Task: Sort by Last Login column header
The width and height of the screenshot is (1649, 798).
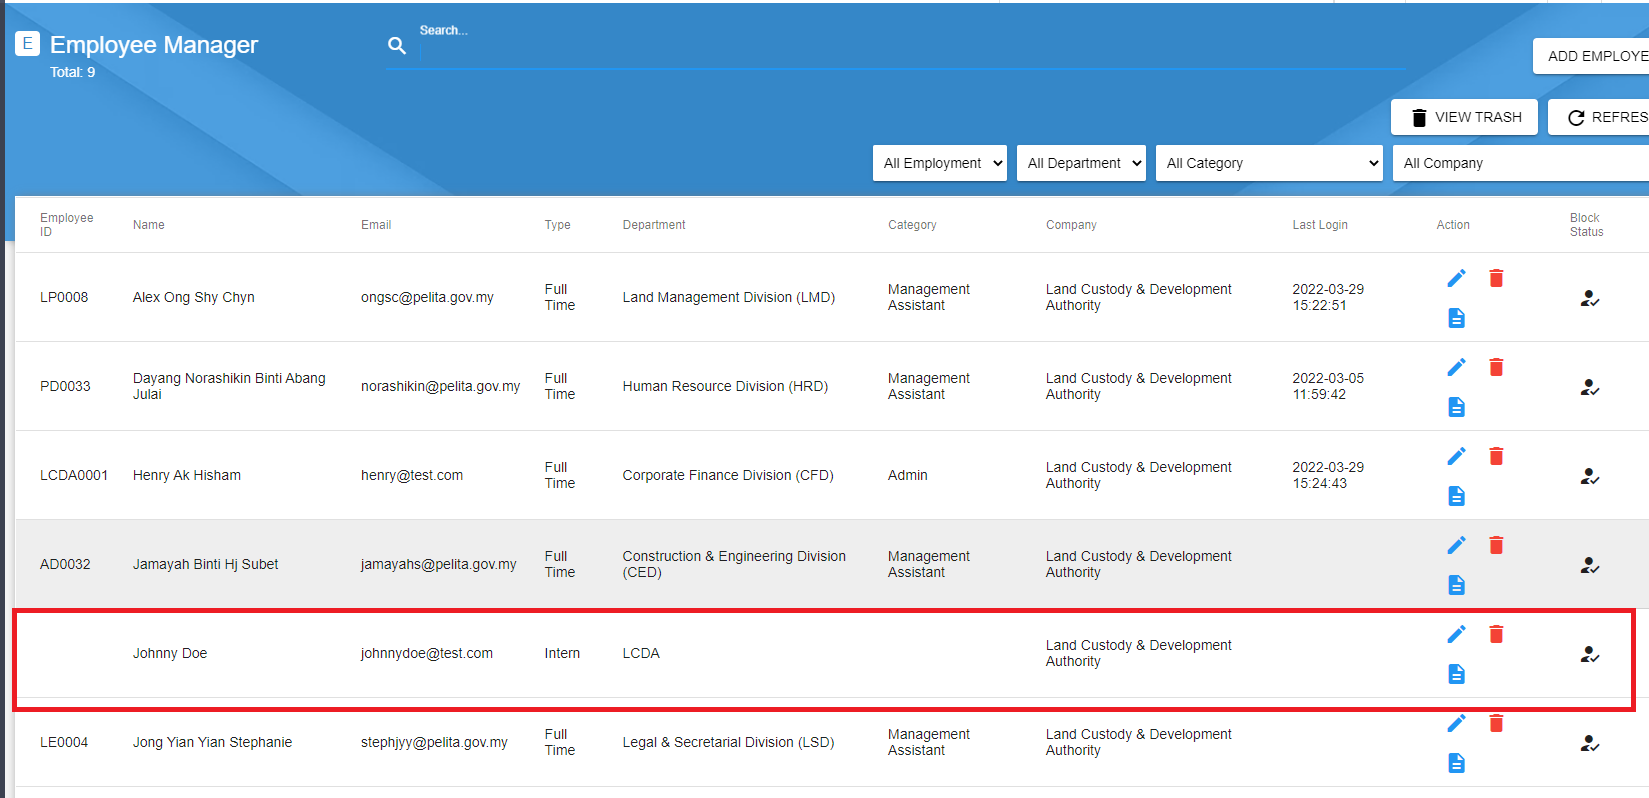Action: click(x=1320, y=225)
